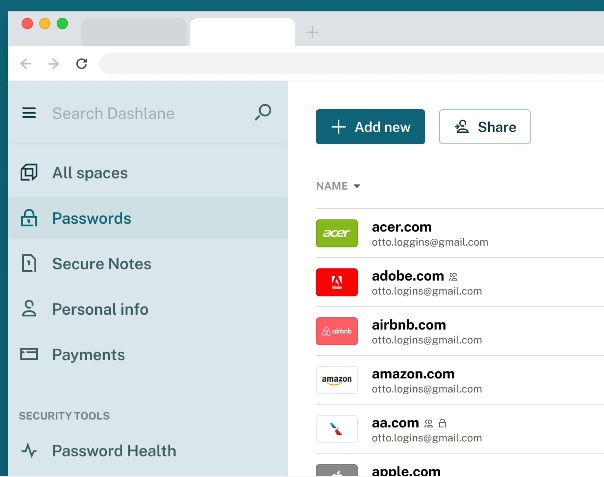Viewport: 604px width, 477px height.
Task: Click the lock icon next to aa.com
Action: click(443, 423)
